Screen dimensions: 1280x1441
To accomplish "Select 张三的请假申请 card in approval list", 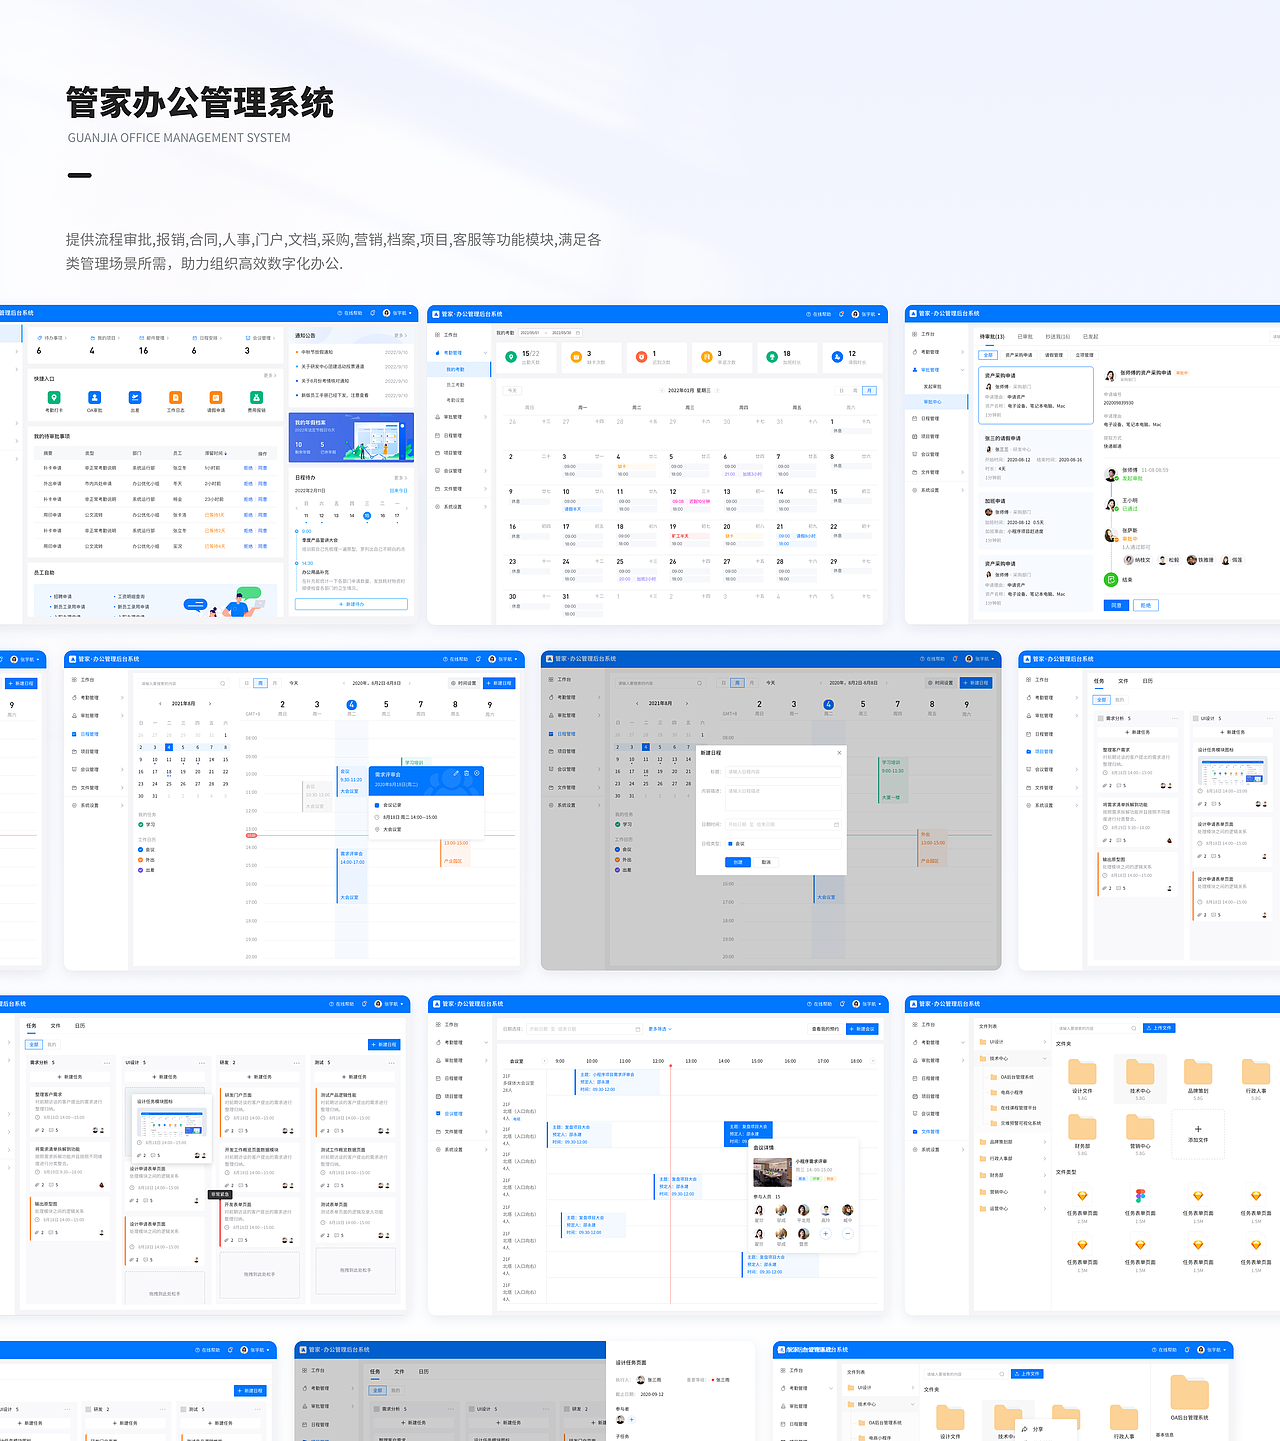I will 1036,457.
